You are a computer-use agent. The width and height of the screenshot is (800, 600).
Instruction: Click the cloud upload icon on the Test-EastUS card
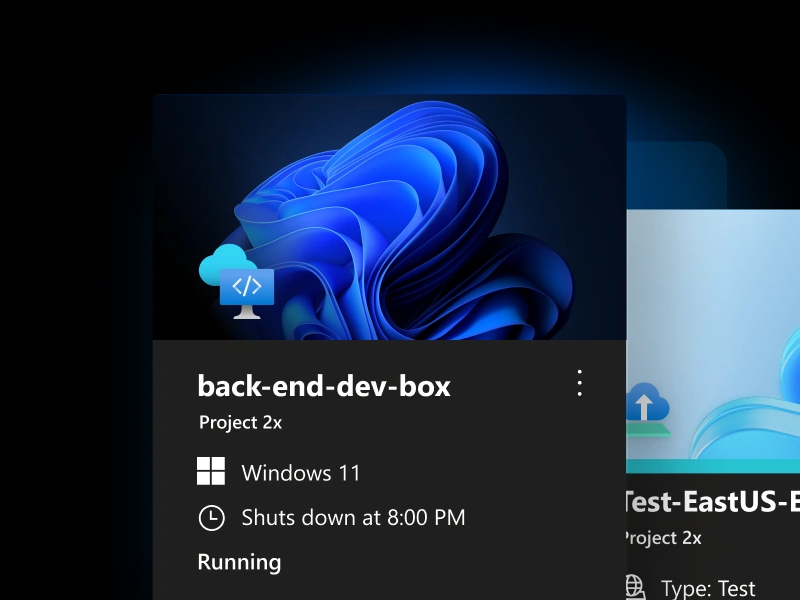pyautogui.click(x=648, y=409)
